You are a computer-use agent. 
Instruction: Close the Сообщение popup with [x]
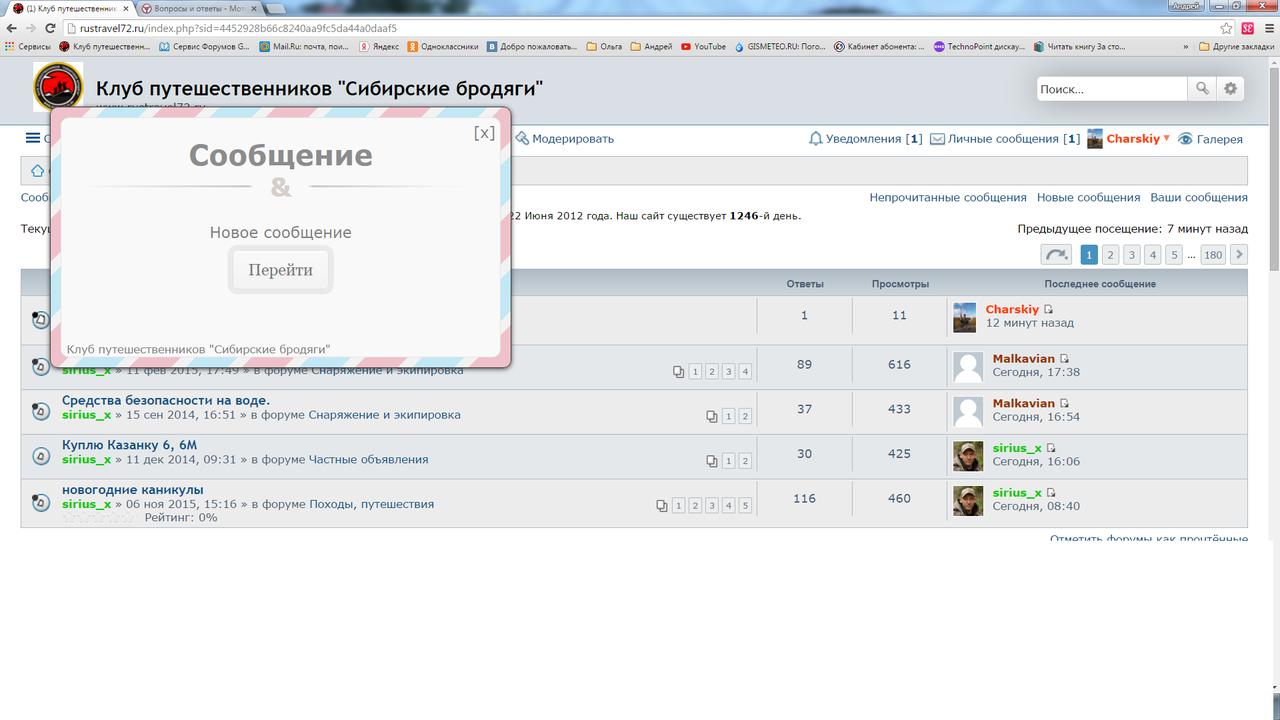[484, 133]
